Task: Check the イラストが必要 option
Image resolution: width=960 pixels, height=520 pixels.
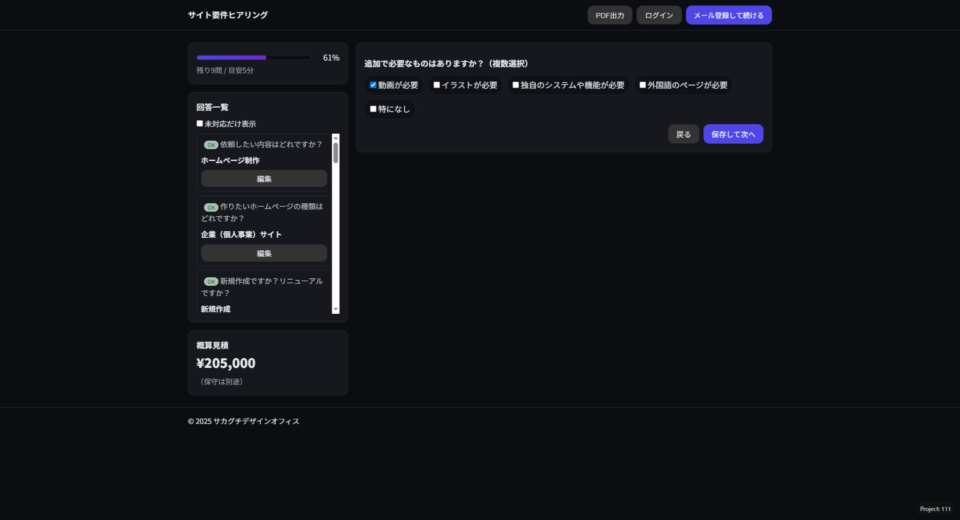Action: click(x=437, y=85)
